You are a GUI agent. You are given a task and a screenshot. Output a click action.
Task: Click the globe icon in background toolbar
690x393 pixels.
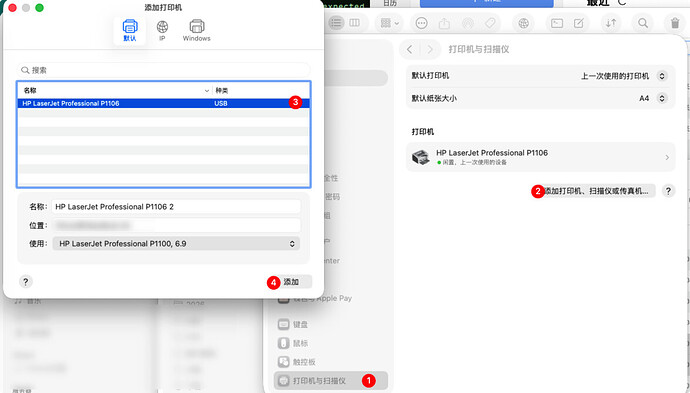point(523,23)
